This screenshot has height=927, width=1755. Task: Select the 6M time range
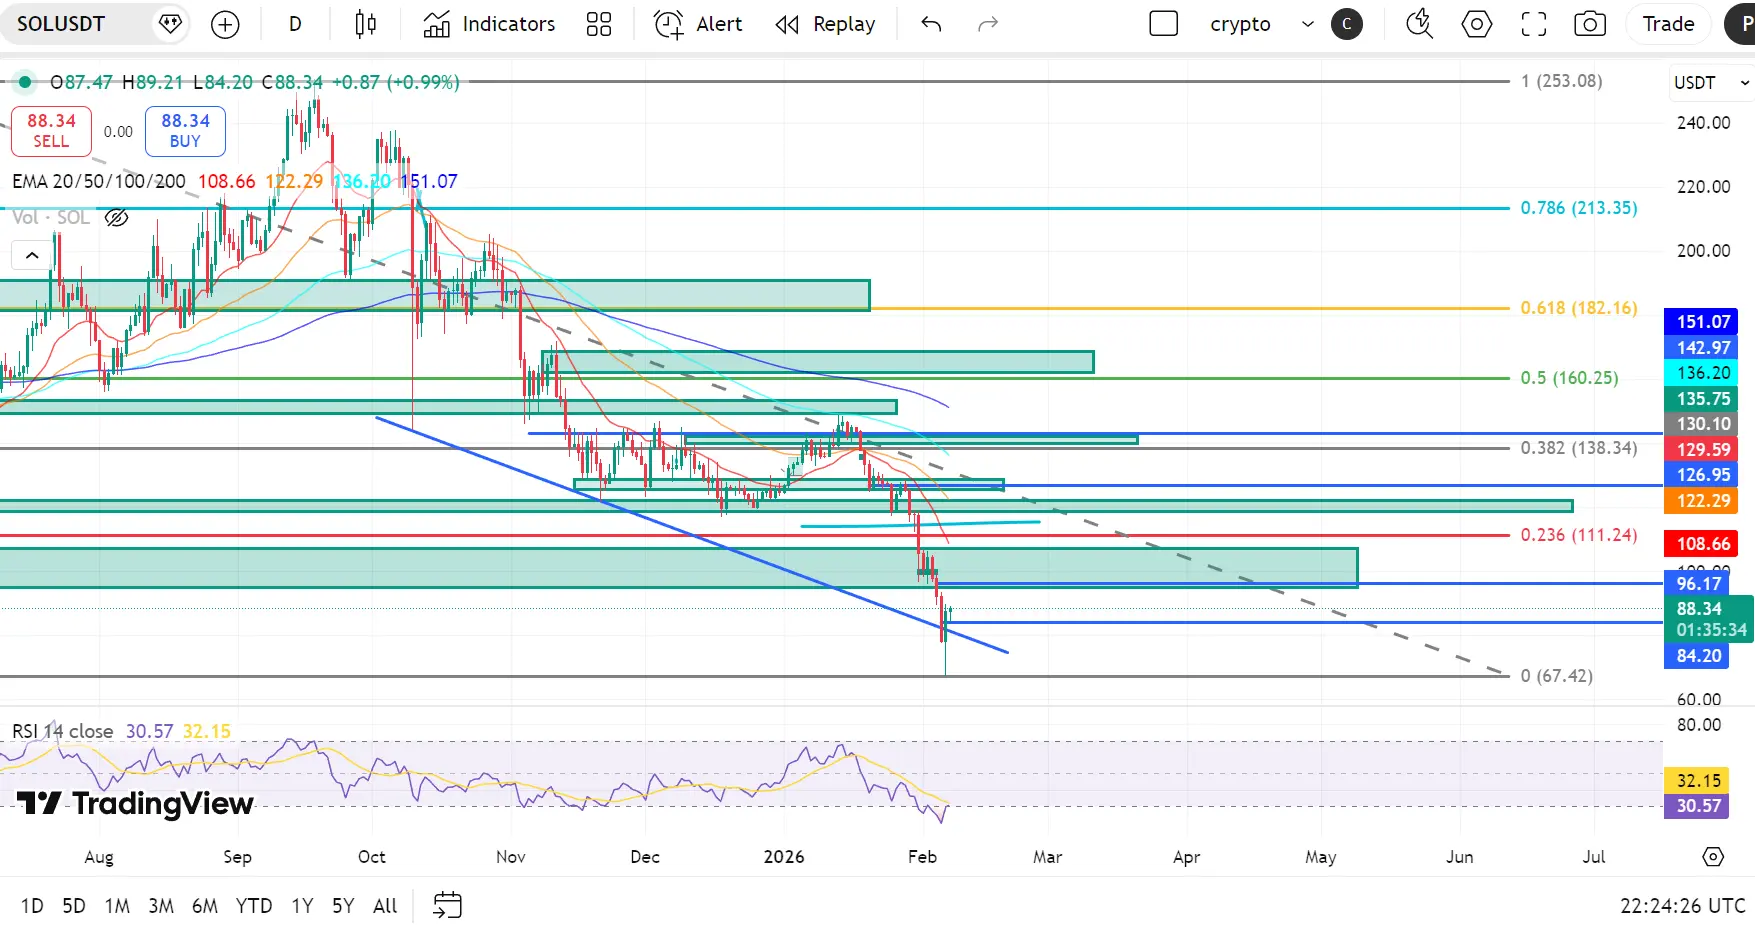pos(205,906)
